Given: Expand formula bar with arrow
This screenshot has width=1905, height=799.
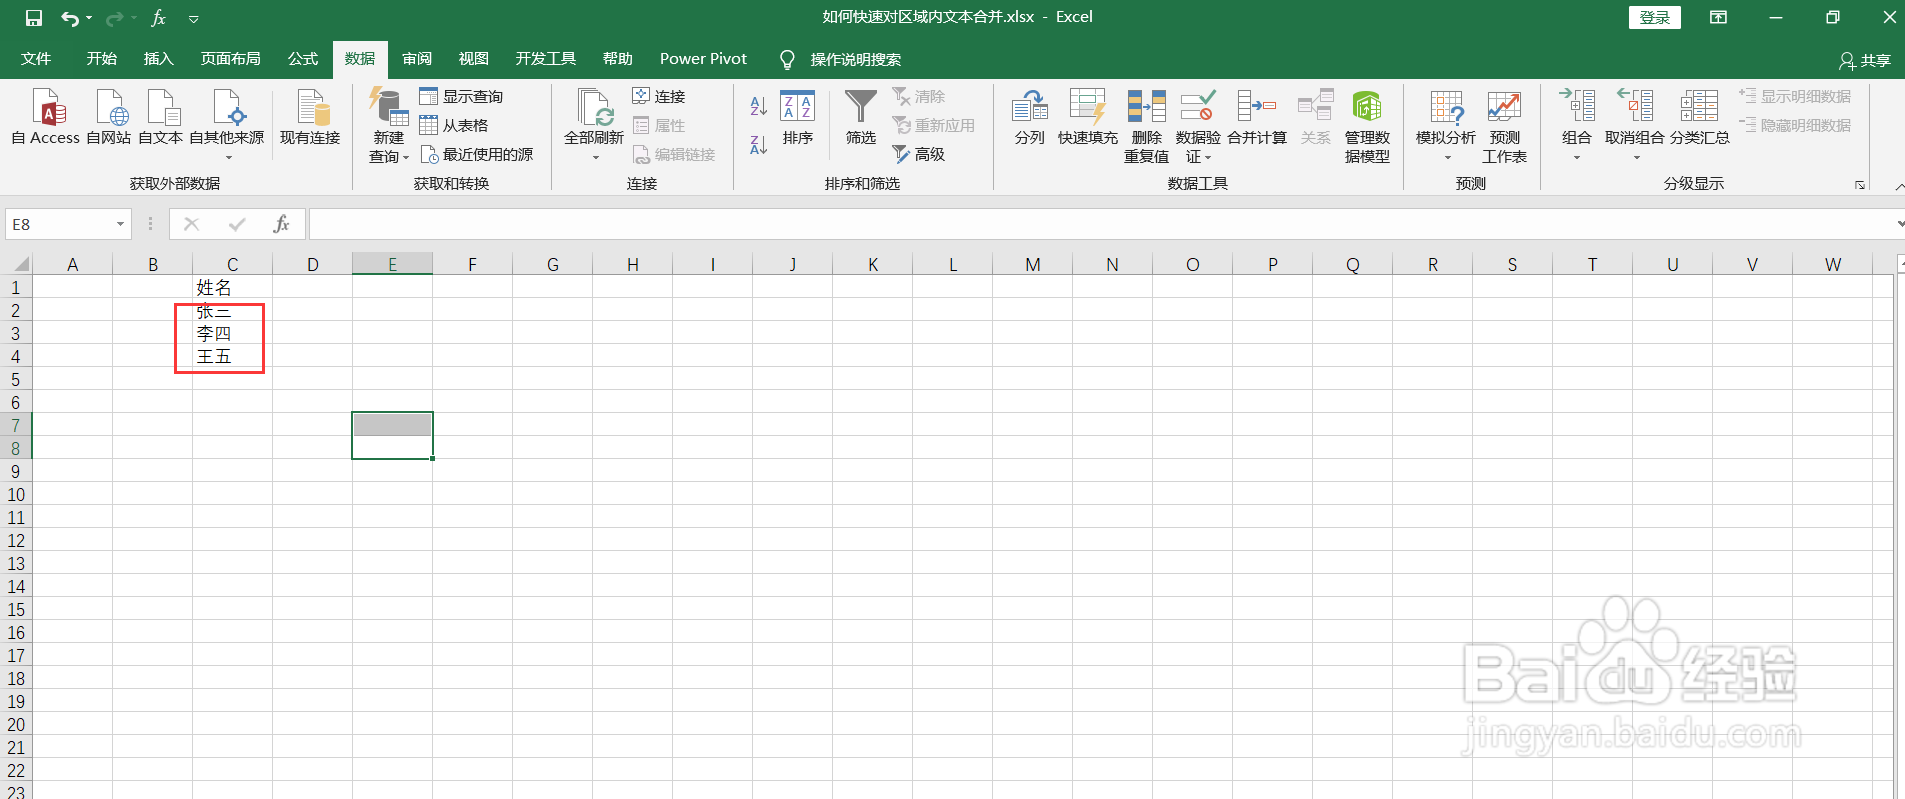Looking at the screenshot, I should pyautogui.click(x=1899, y=224).
